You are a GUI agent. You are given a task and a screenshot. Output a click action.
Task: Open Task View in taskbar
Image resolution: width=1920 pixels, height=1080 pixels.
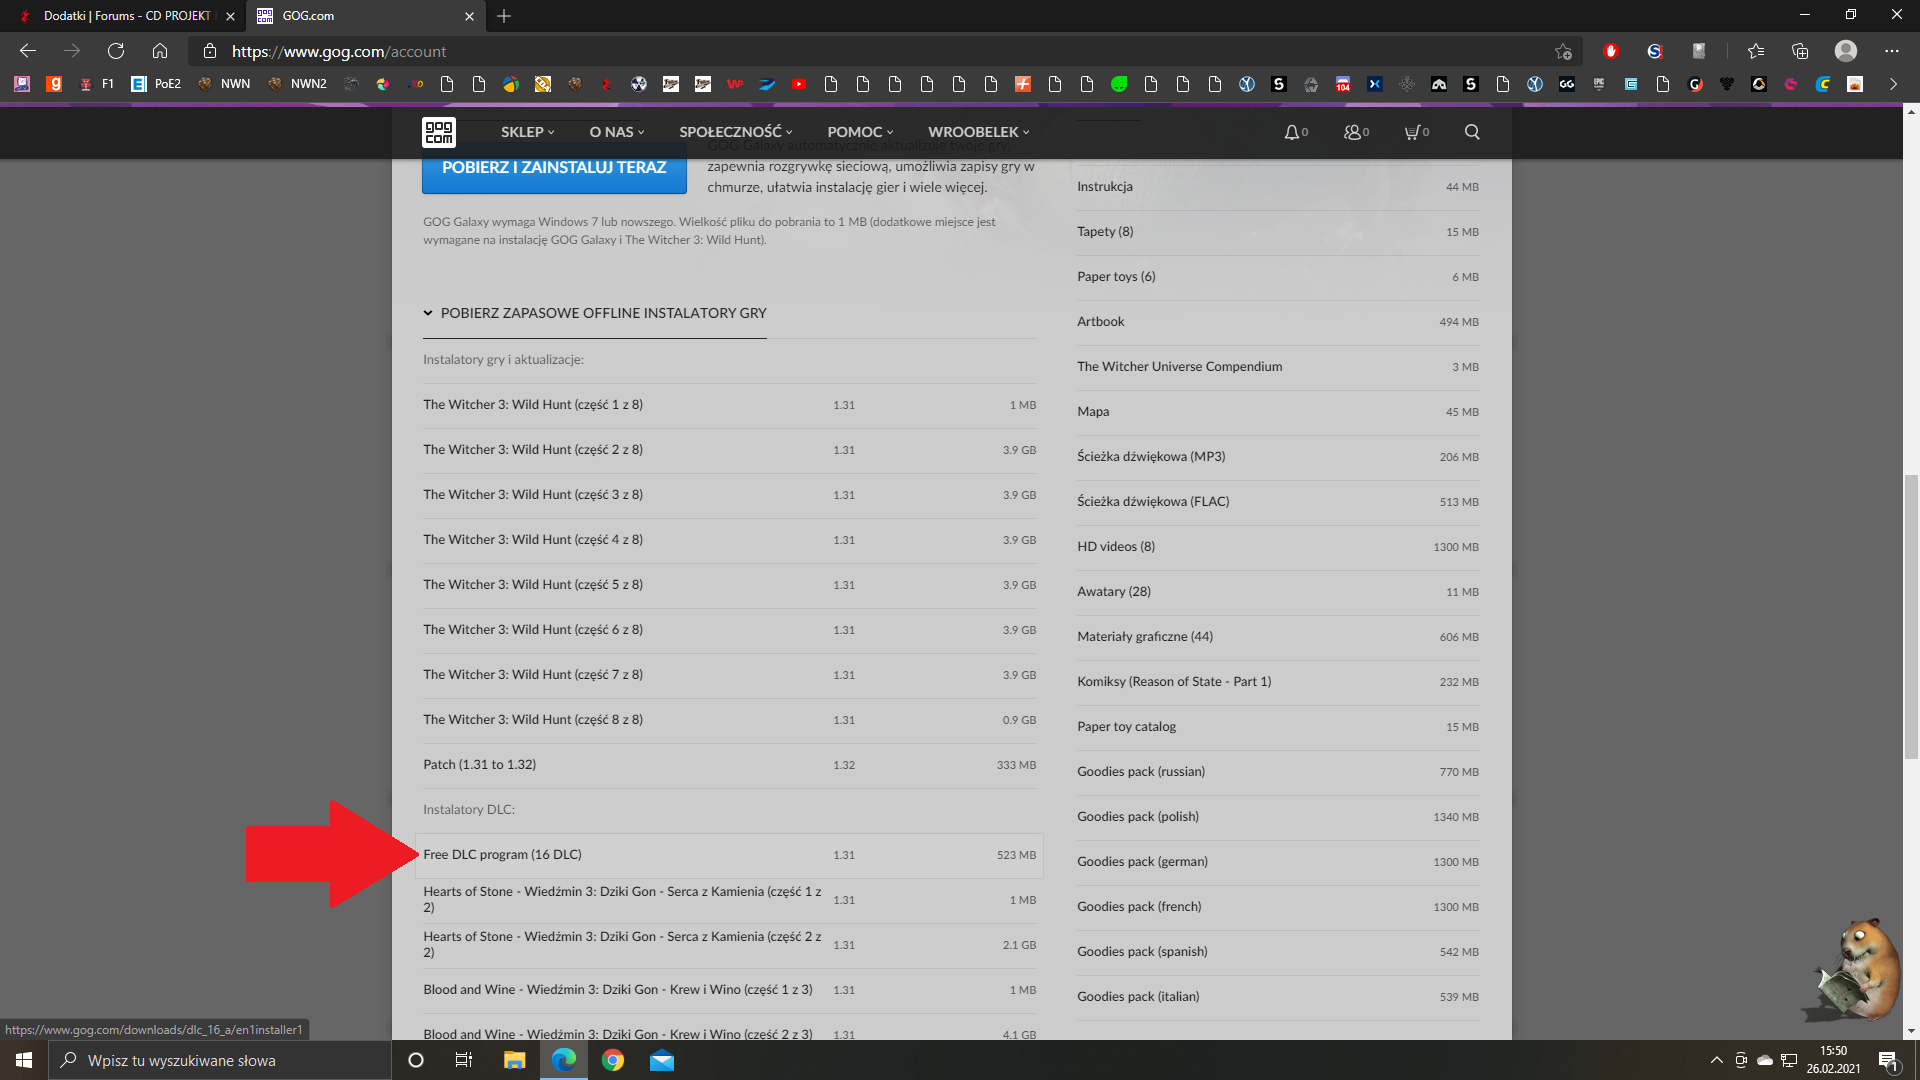(x=464, y=1060)
